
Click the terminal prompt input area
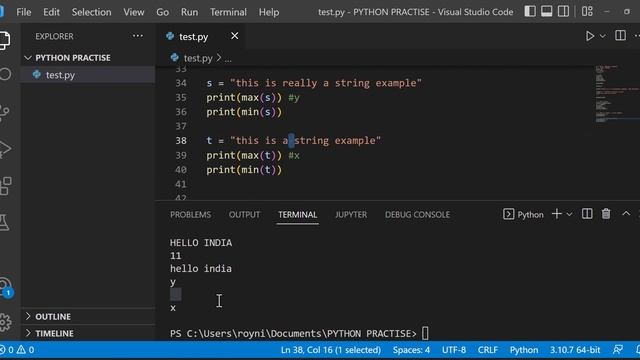click(425, 333)
